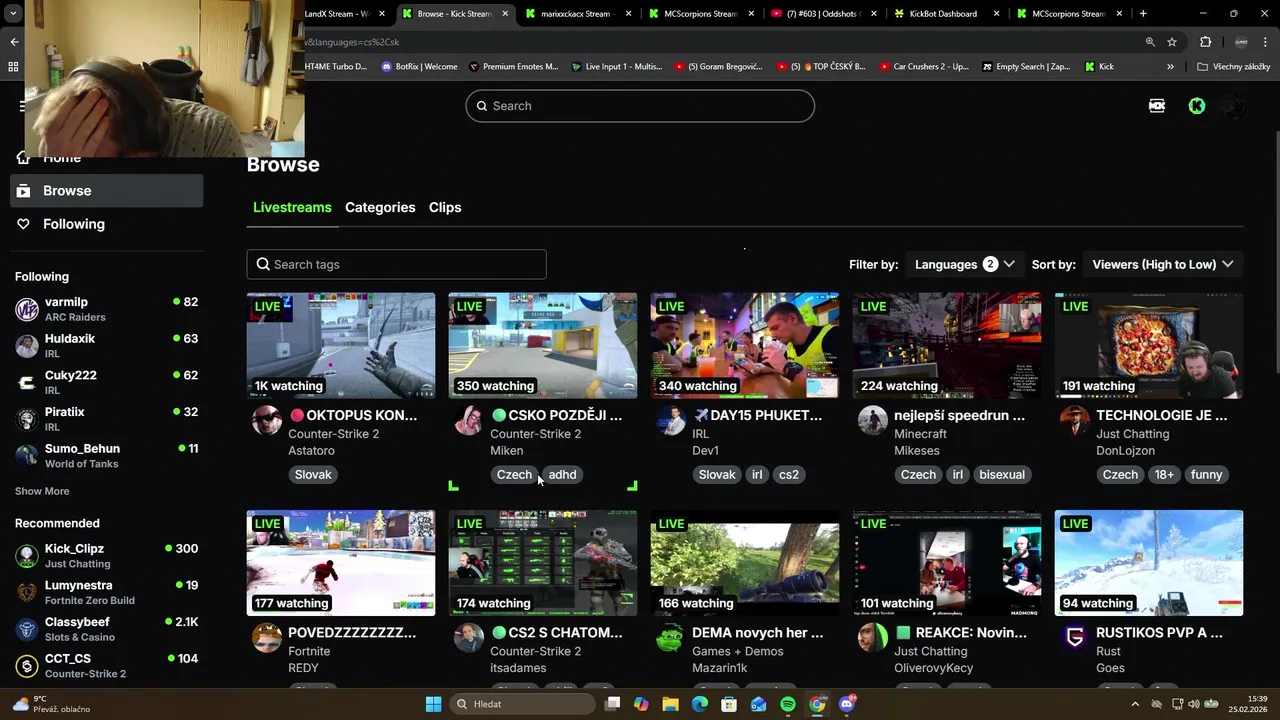Open Premium Emotes bookmark
Image resolution: width=1280 pixels, height=720 pixels.
point(513,67)
